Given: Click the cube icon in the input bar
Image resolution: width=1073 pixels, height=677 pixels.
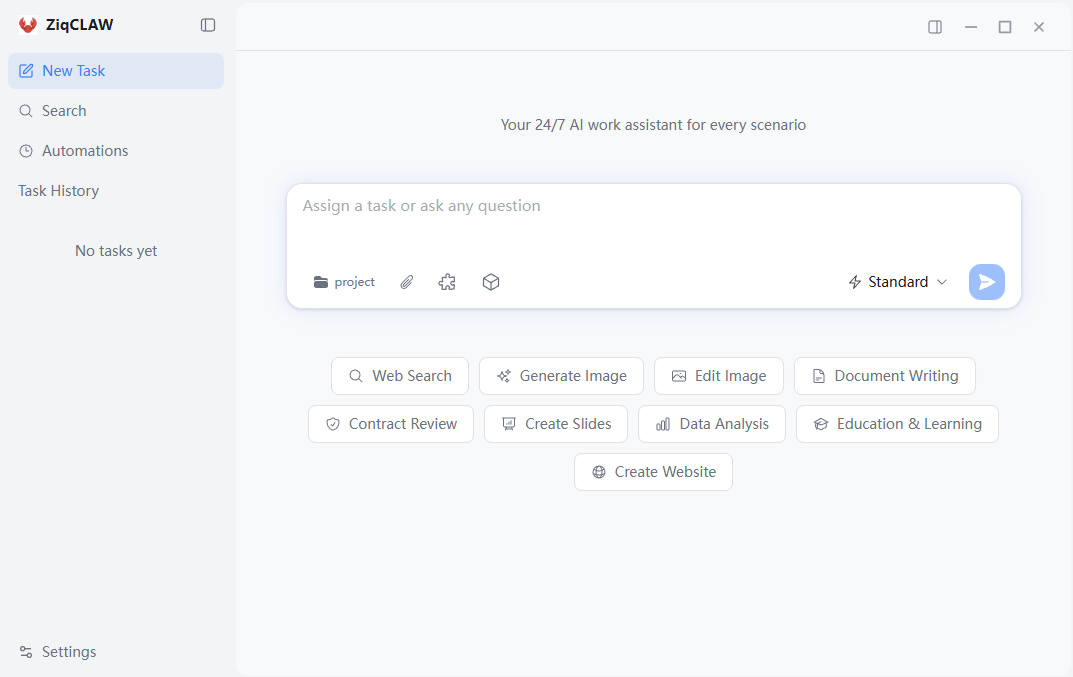Looking at the screenshot, I should click(x=491, y=281).
